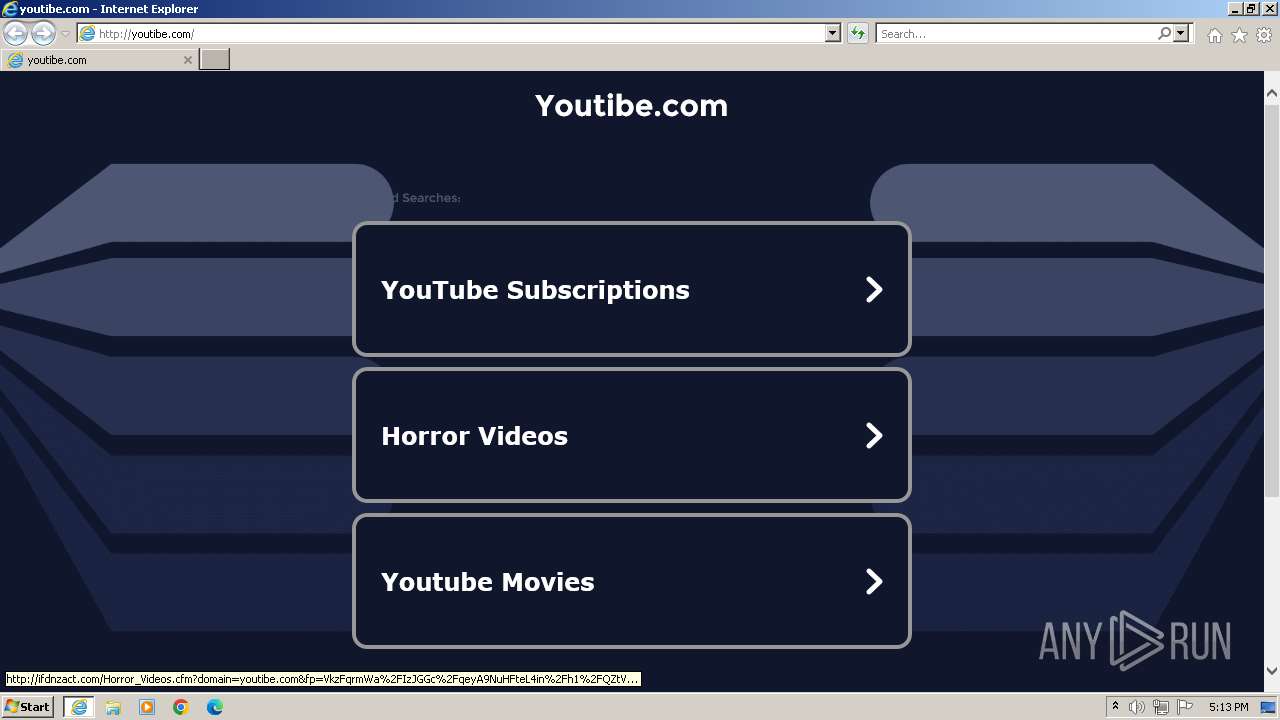This screenshot has width=1280, height=720.
Task: Open the search provider dropdown arrow
Action: (x=1181, y=34)
